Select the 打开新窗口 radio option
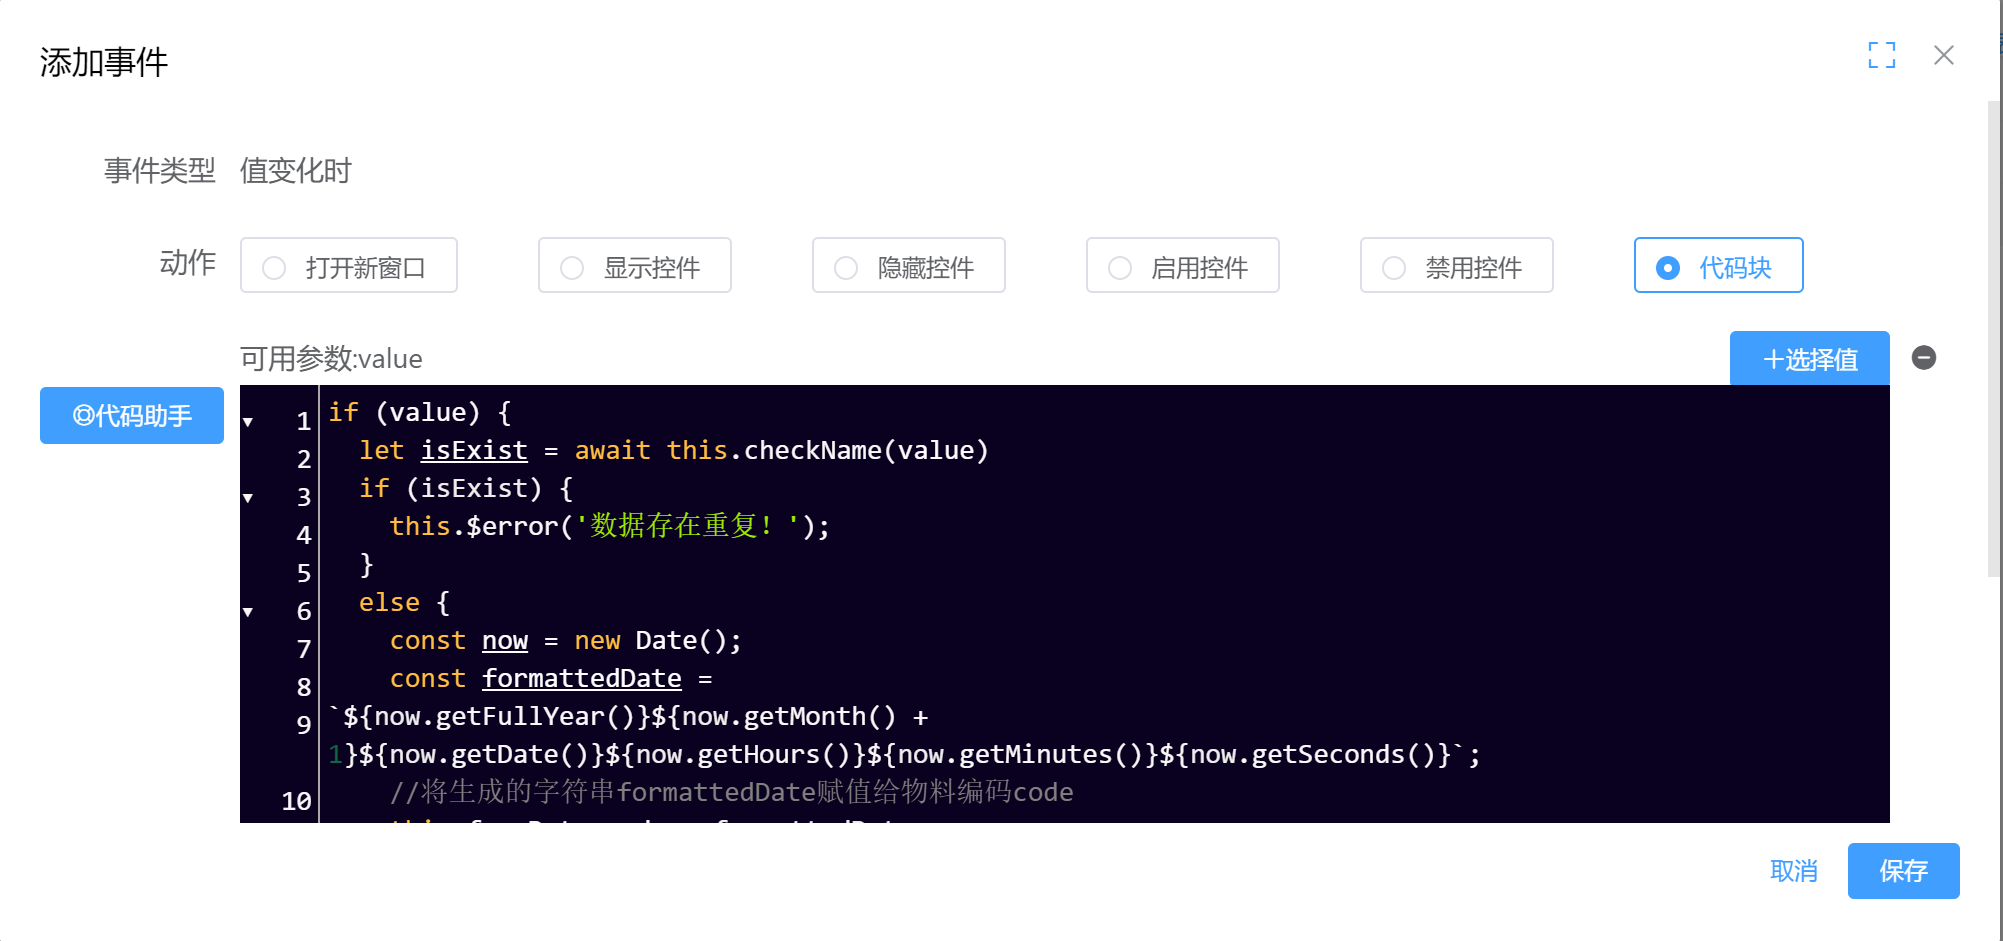The image size is (2003, 941). point(349,266)
